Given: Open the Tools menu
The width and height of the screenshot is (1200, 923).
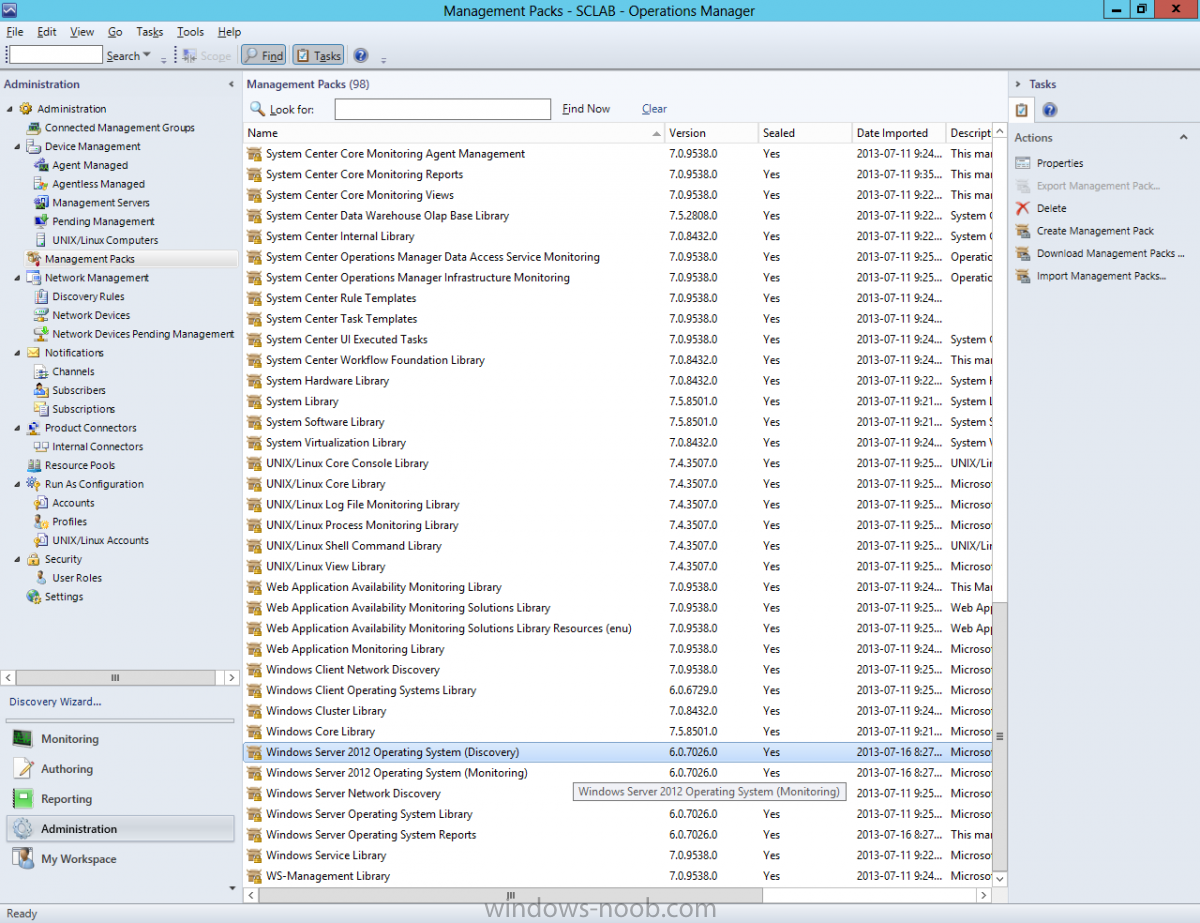Looking at the screenshot, I should [x=190, y=32].
